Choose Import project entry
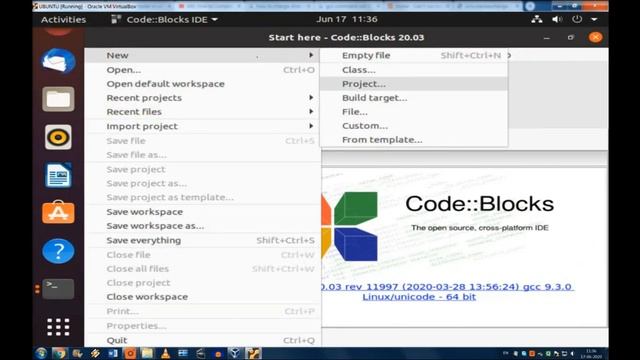The width and height of the screenshot is (640, 360). point(203,126)
